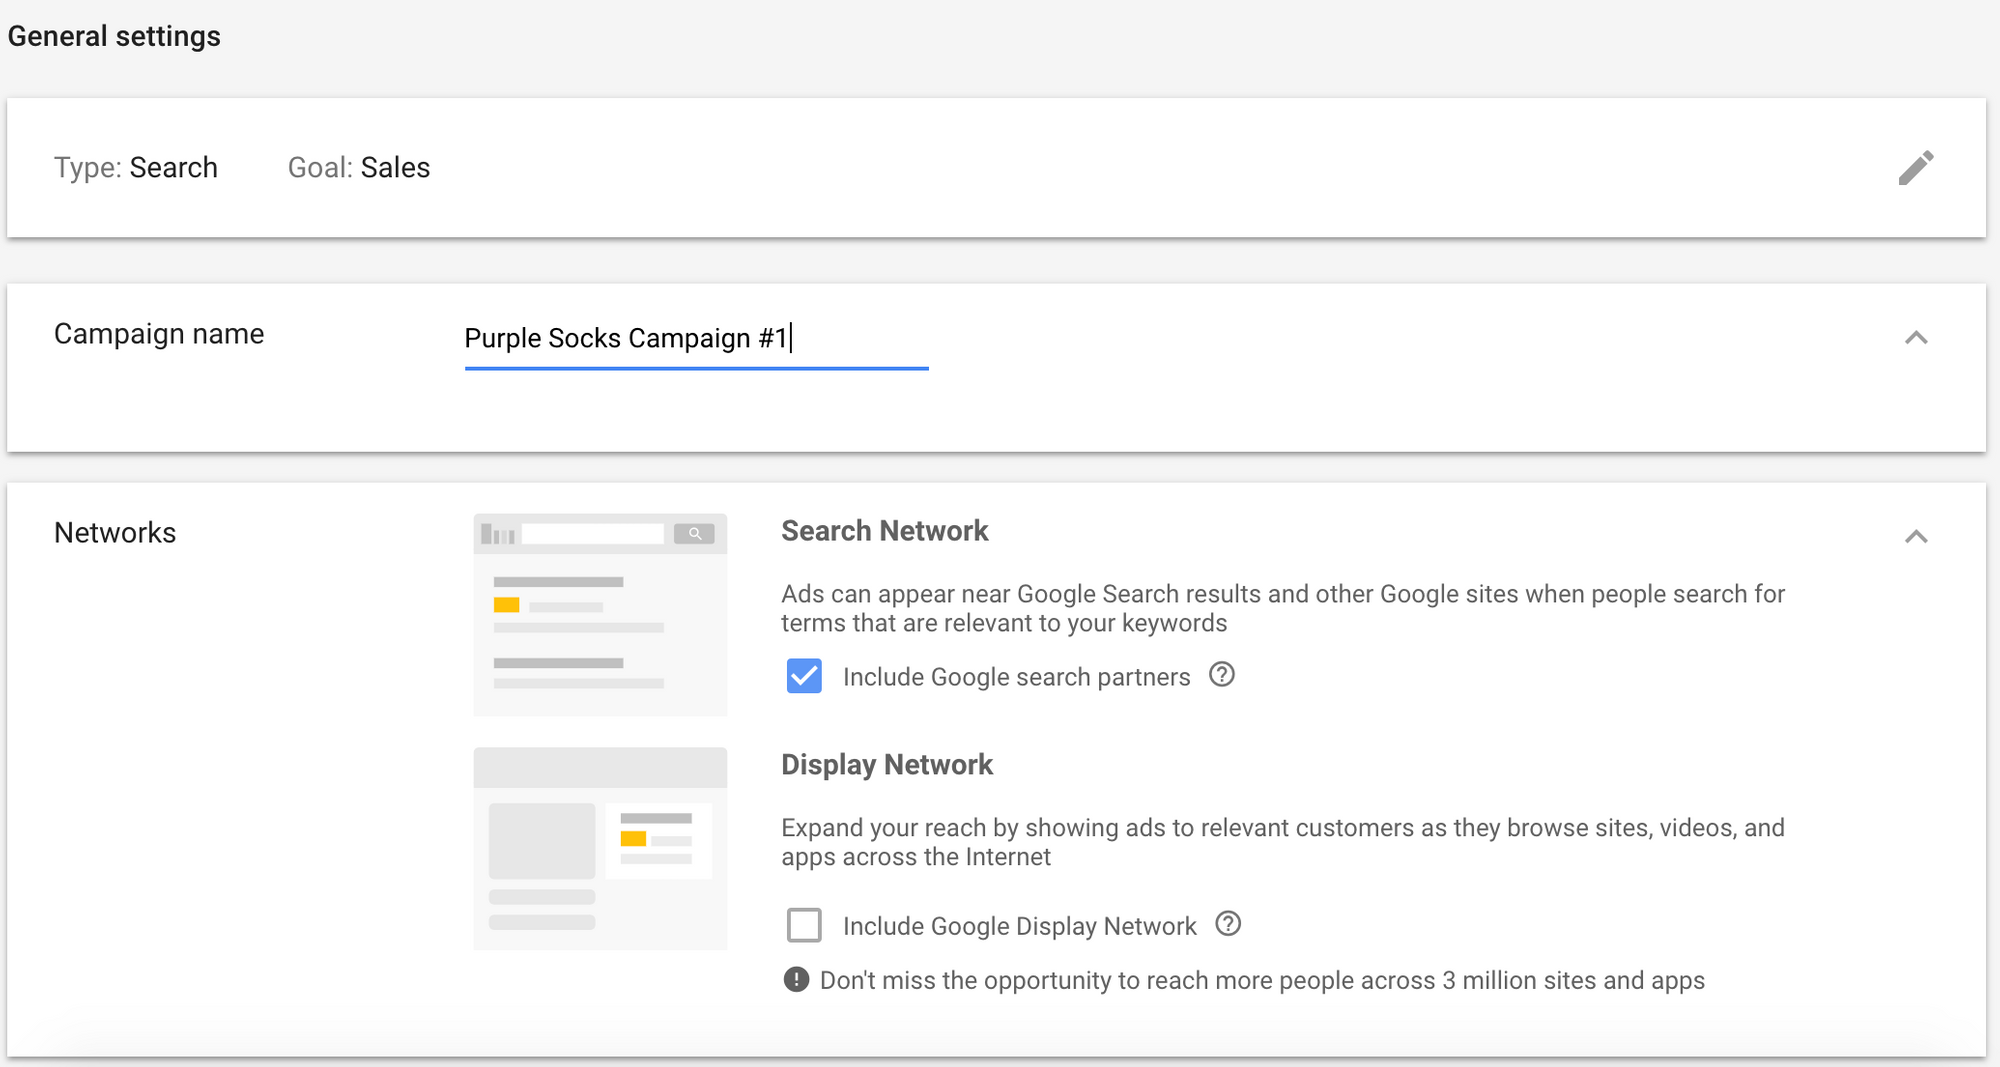This screenshot has height=1067, width=2000.
Task: Click the yellow ad marker in the Display Network illustration
Action: coord(633,838)
